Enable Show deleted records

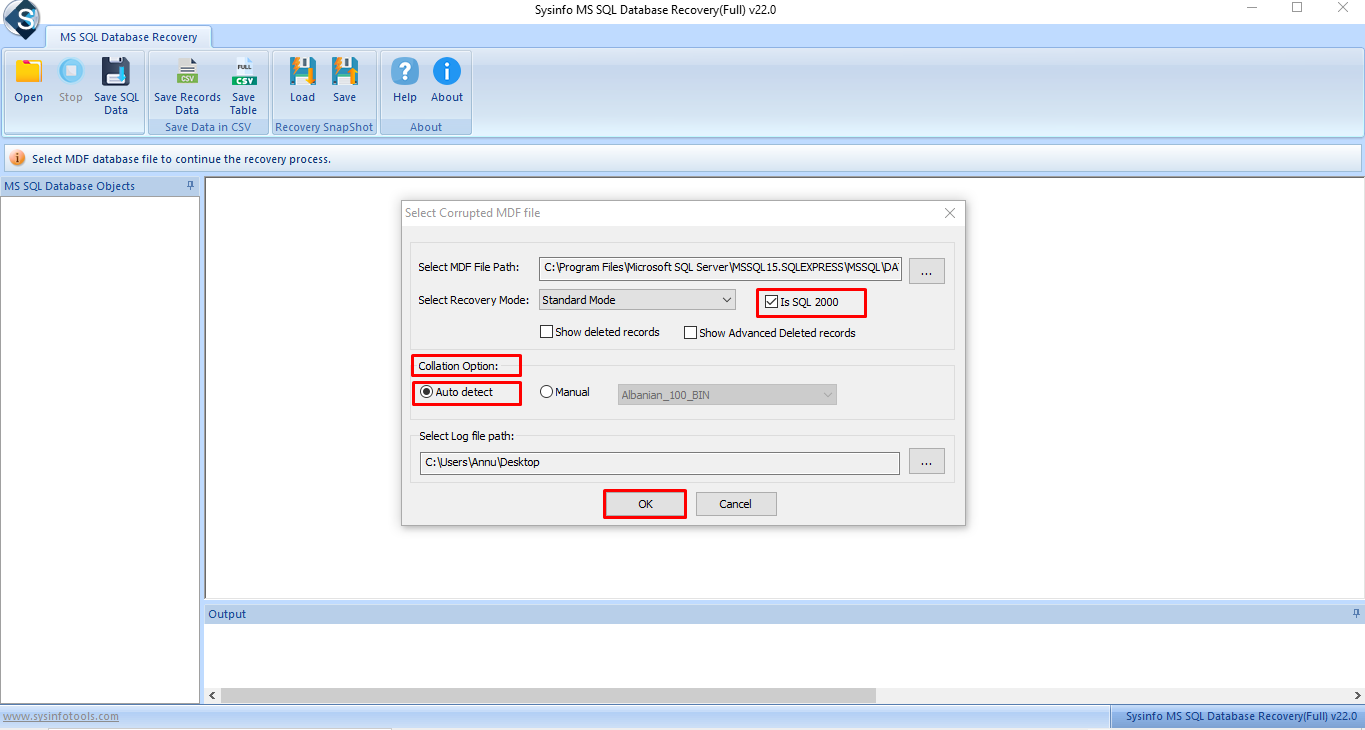546,332
